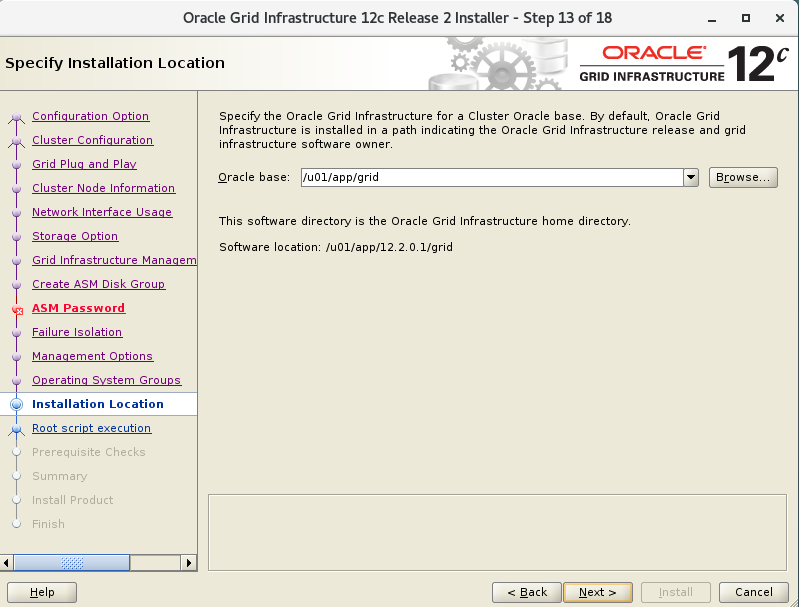Screen dimensions: 799x607
Task: Jump to Cluster Node Information step
Action: [x=103, y=188]
